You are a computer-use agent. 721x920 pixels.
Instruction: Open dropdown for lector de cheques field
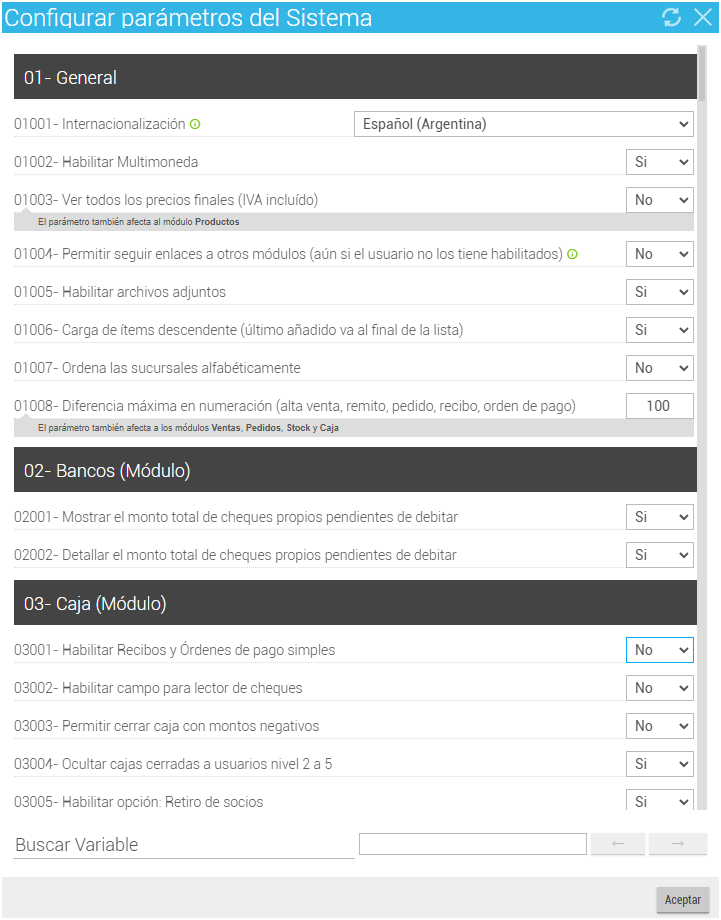click(x=660, y=688)
